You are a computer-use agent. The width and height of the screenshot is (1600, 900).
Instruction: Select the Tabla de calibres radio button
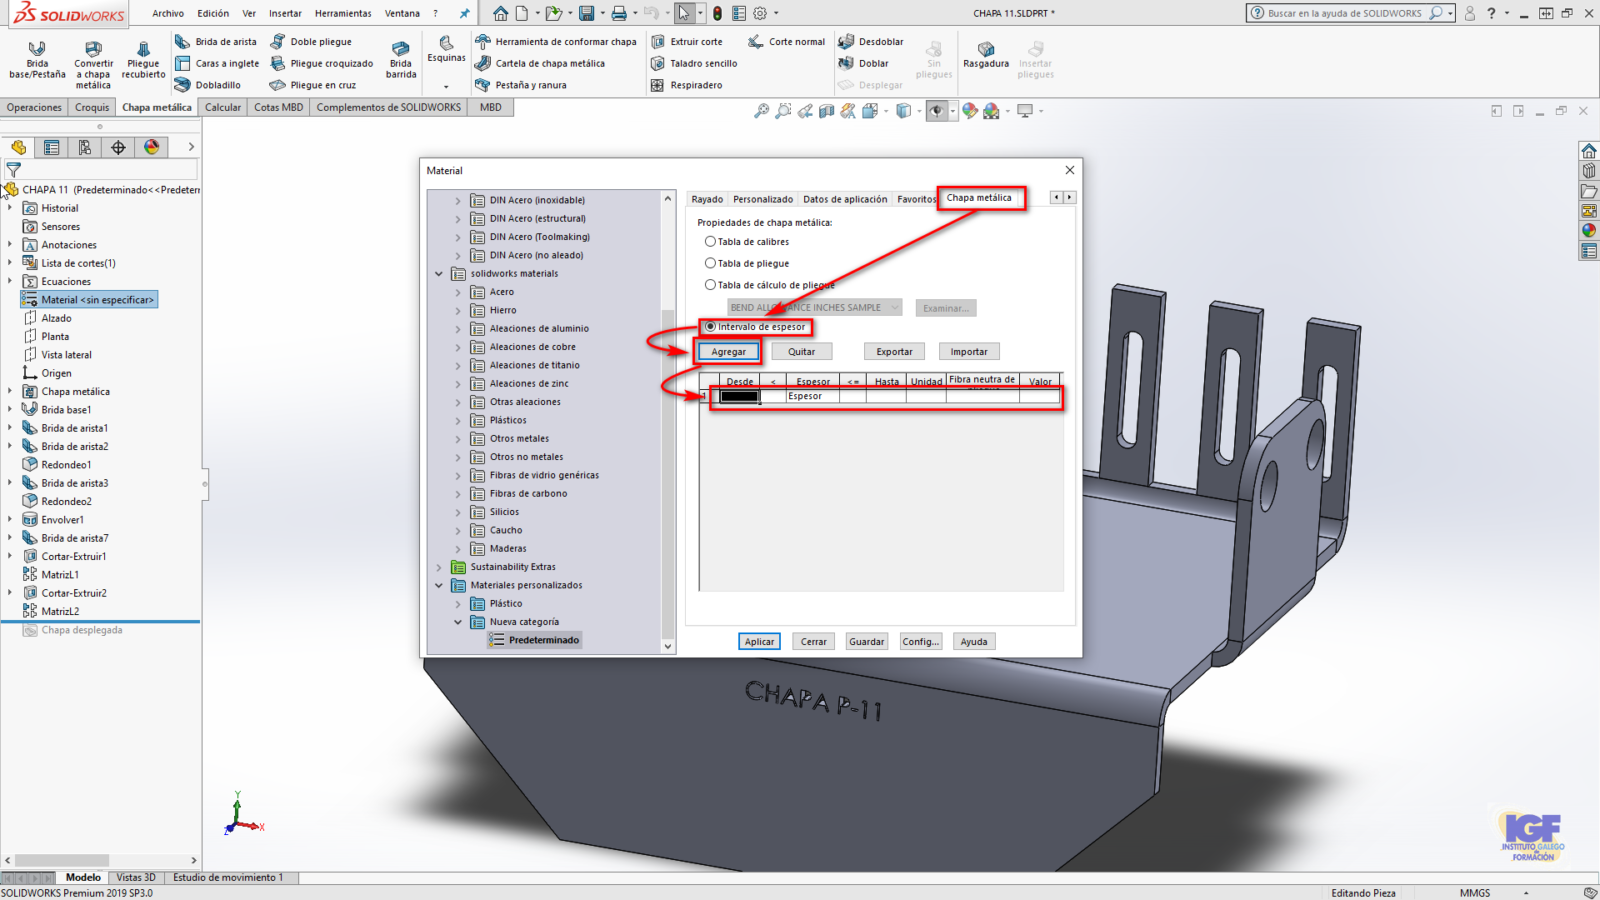(710, 242)
